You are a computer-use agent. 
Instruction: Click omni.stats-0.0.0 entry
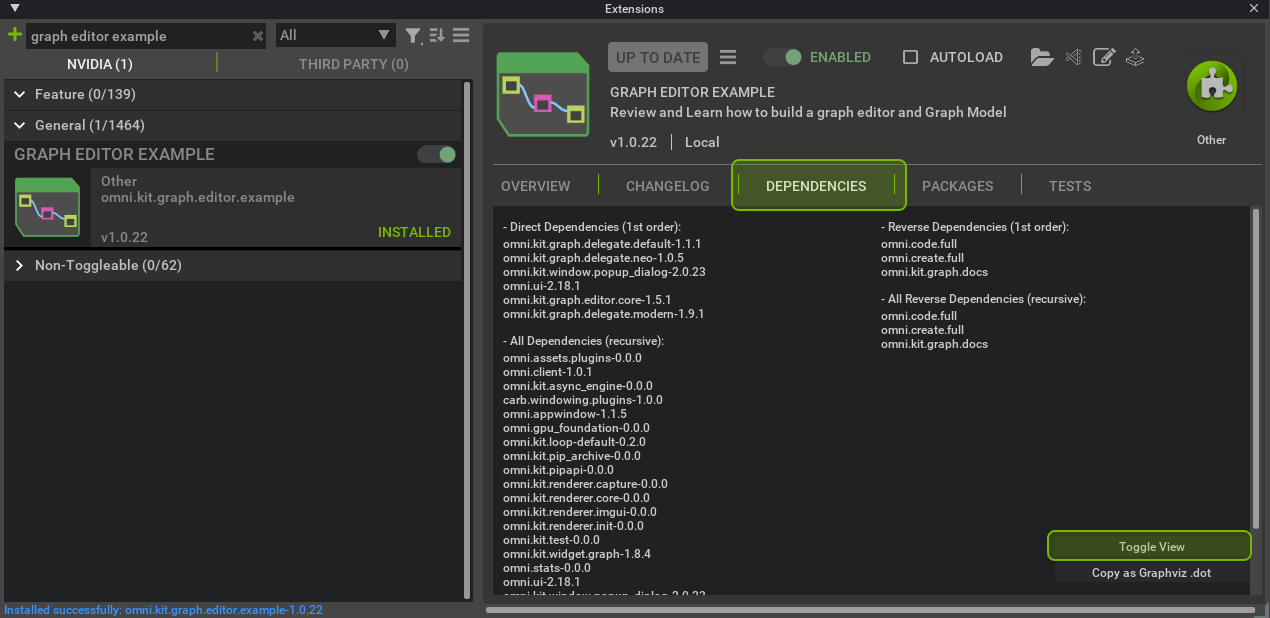(547, 568)
